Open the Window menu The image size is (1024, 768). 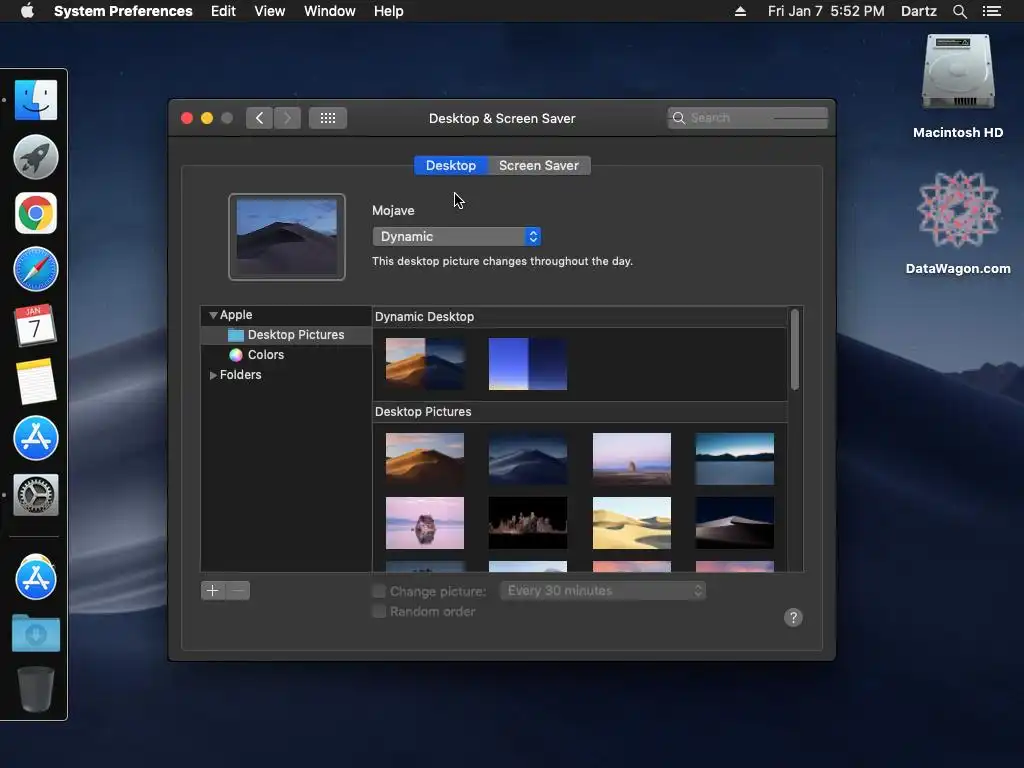pos(329,11)
